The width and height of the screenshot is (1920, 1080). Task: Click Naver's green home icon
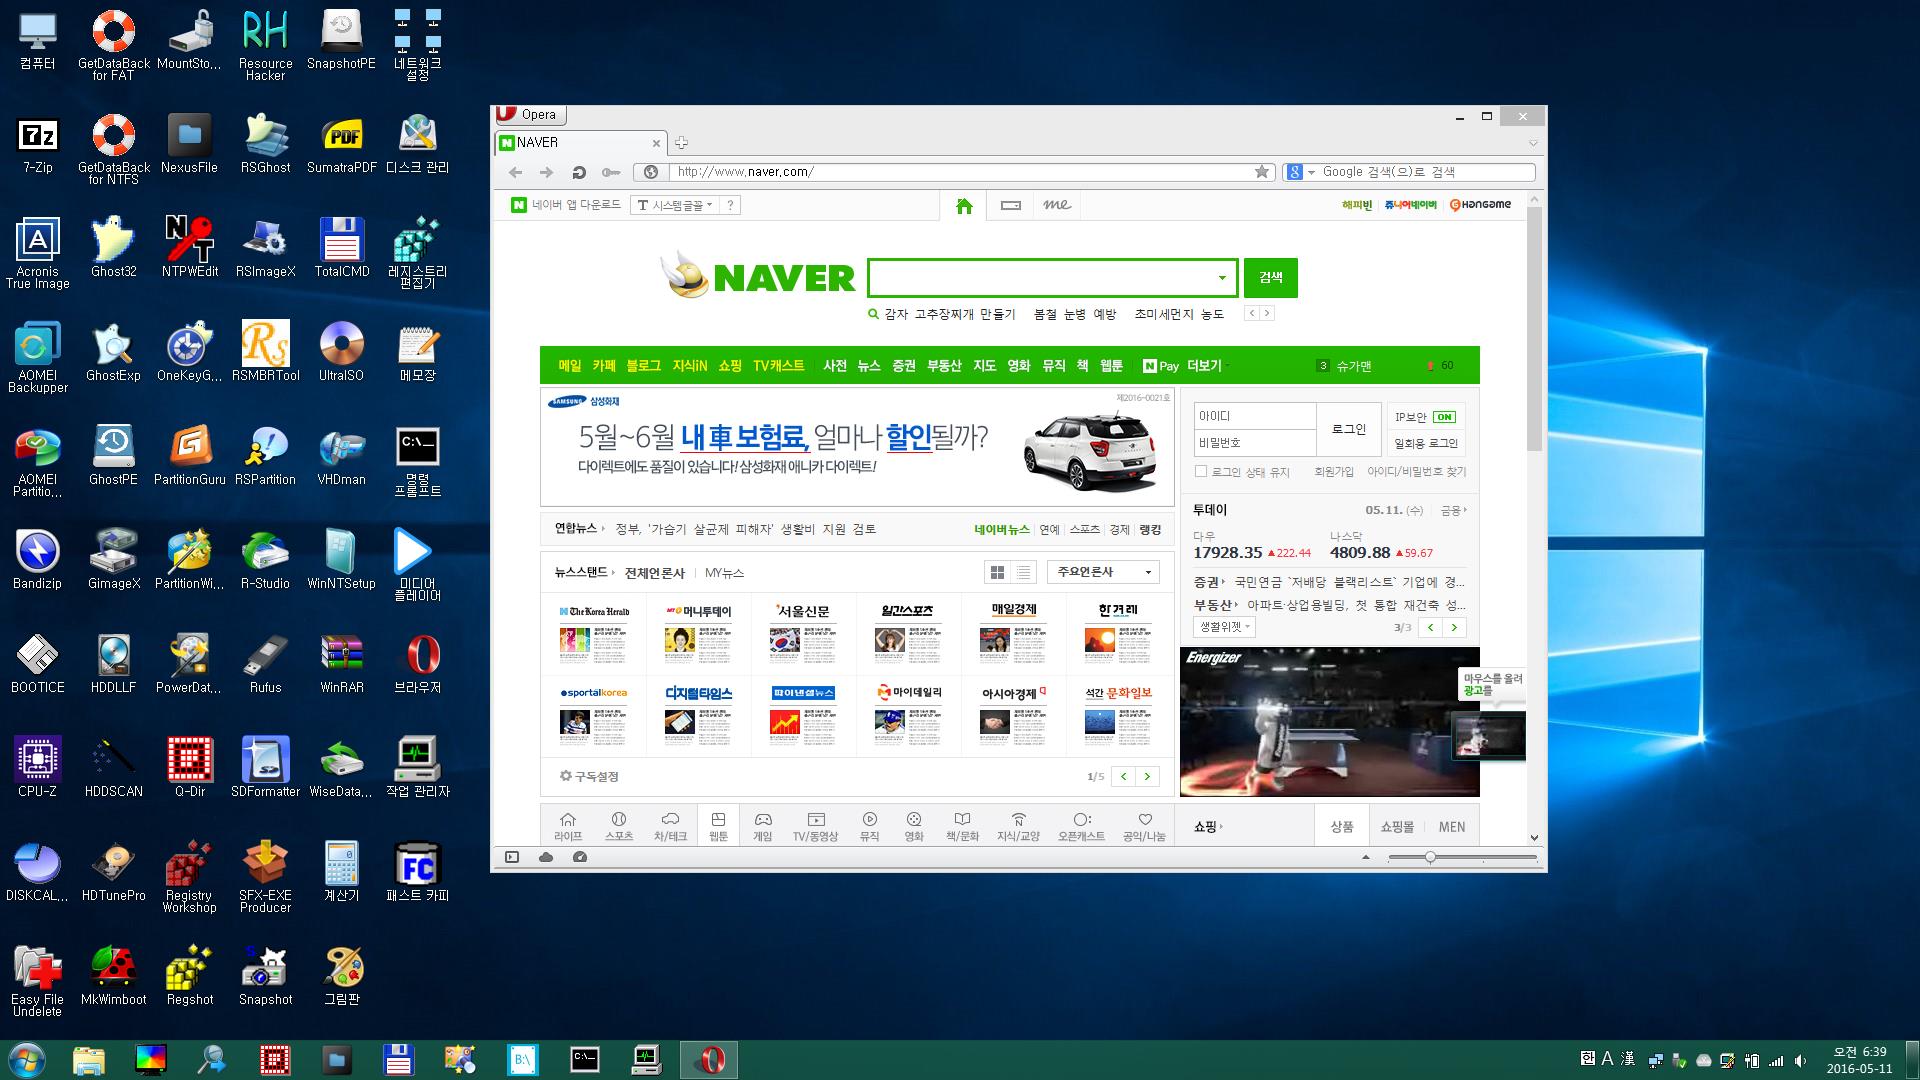tap(964, 206)
